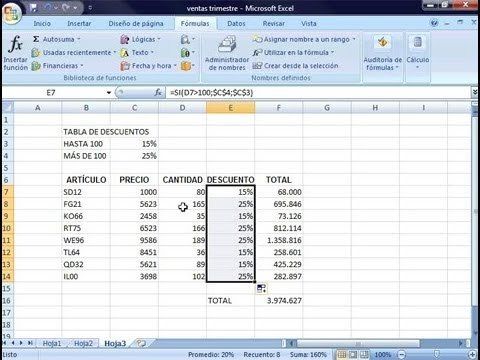Open the Financieras functions library
The image size is (480, 360).
pos(57,66)
